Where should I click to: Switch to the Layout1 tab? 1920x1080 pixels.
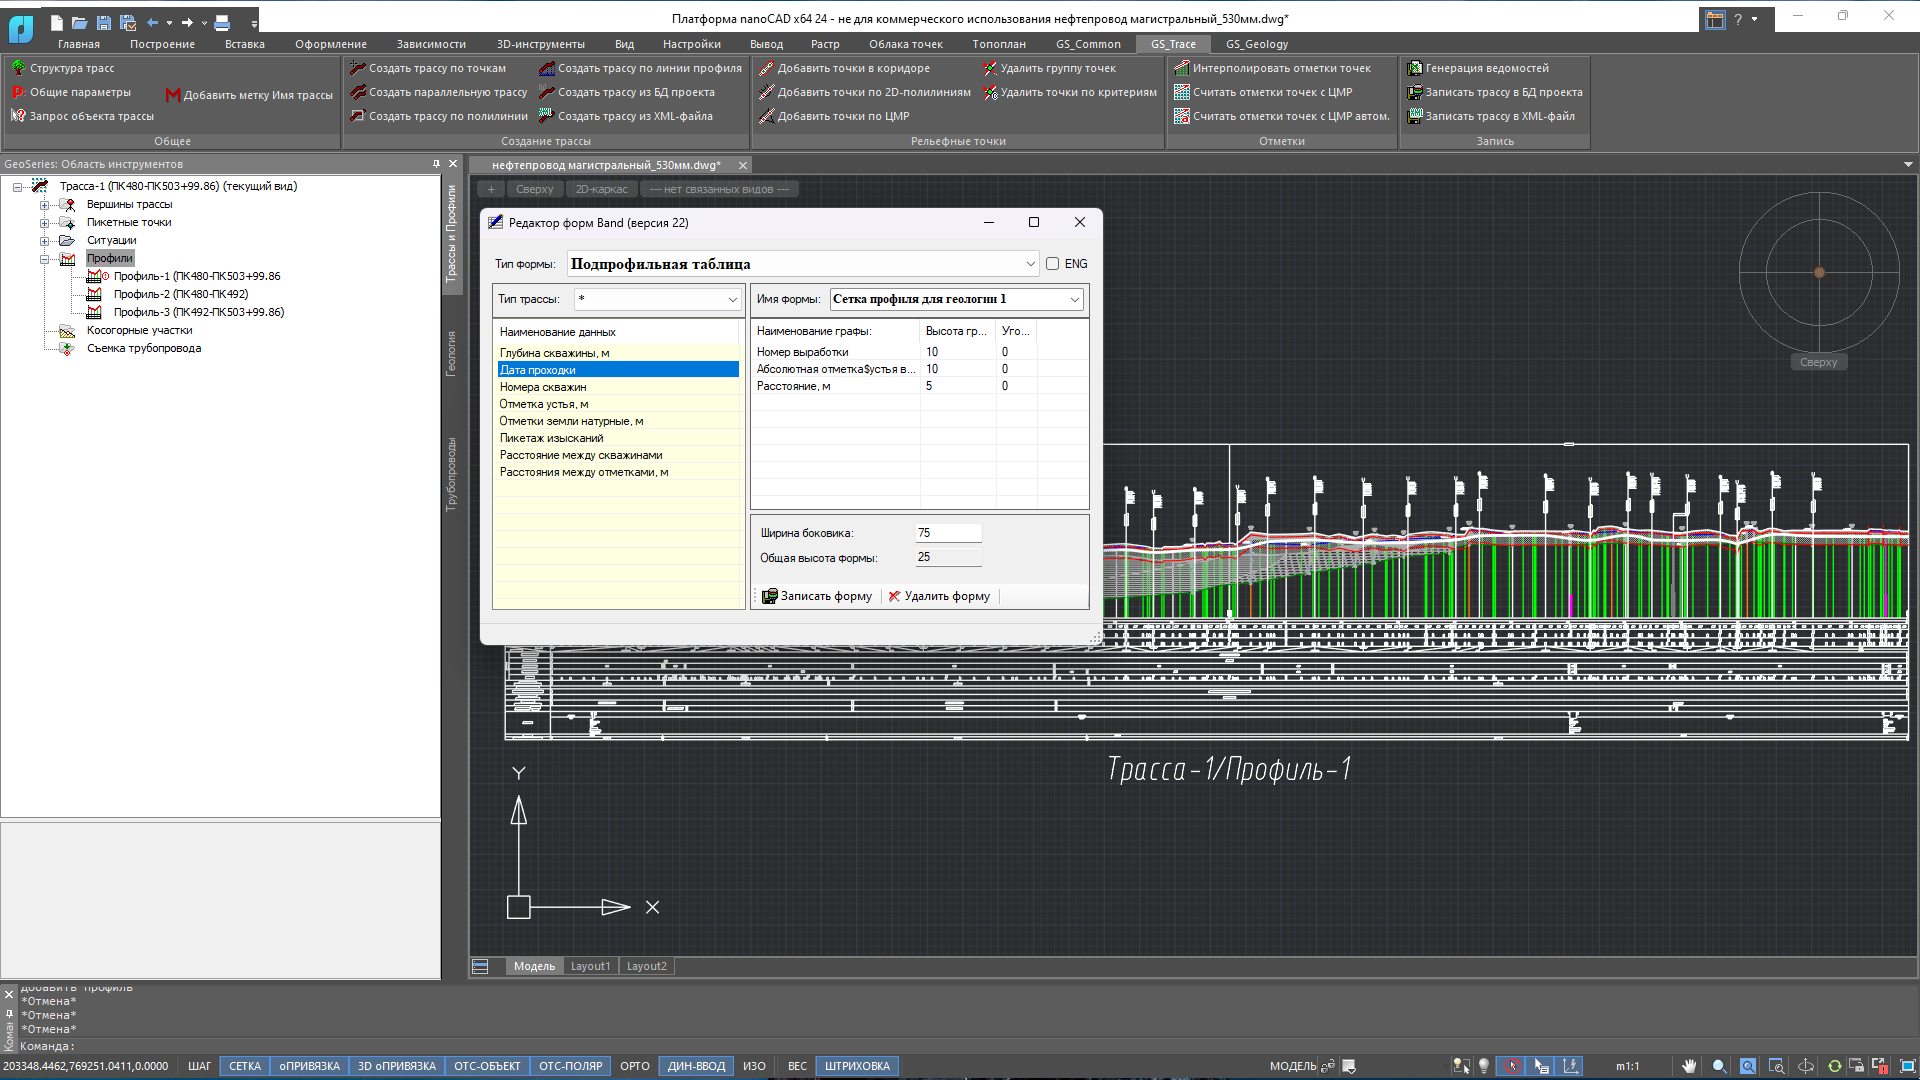point(590,966)
